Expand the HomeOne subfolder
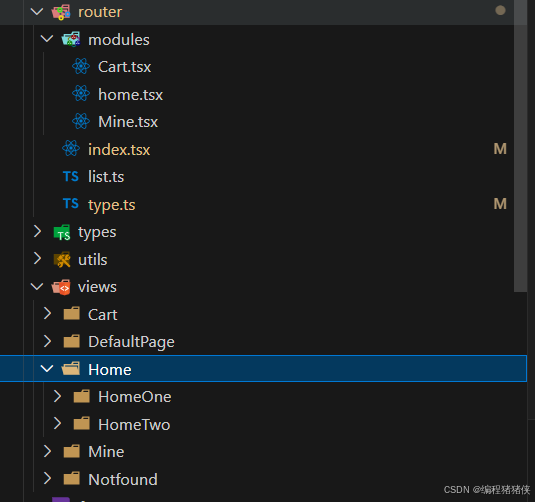Image resolution: width=535 pixels, height=502 pixels. (x=57, y=396)
